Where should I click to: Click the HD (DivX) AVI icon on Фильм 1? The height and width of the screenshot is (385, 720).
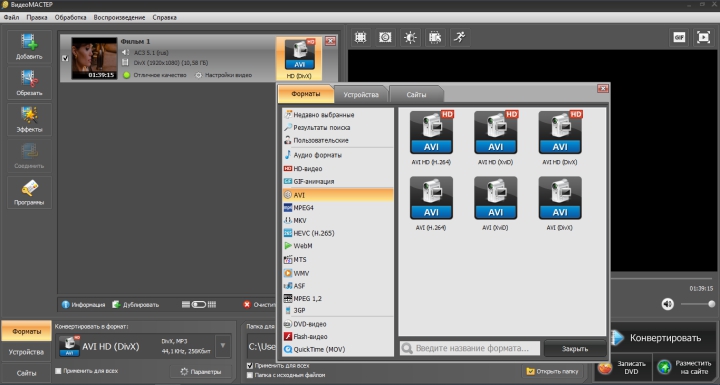[x=299, y=59]
